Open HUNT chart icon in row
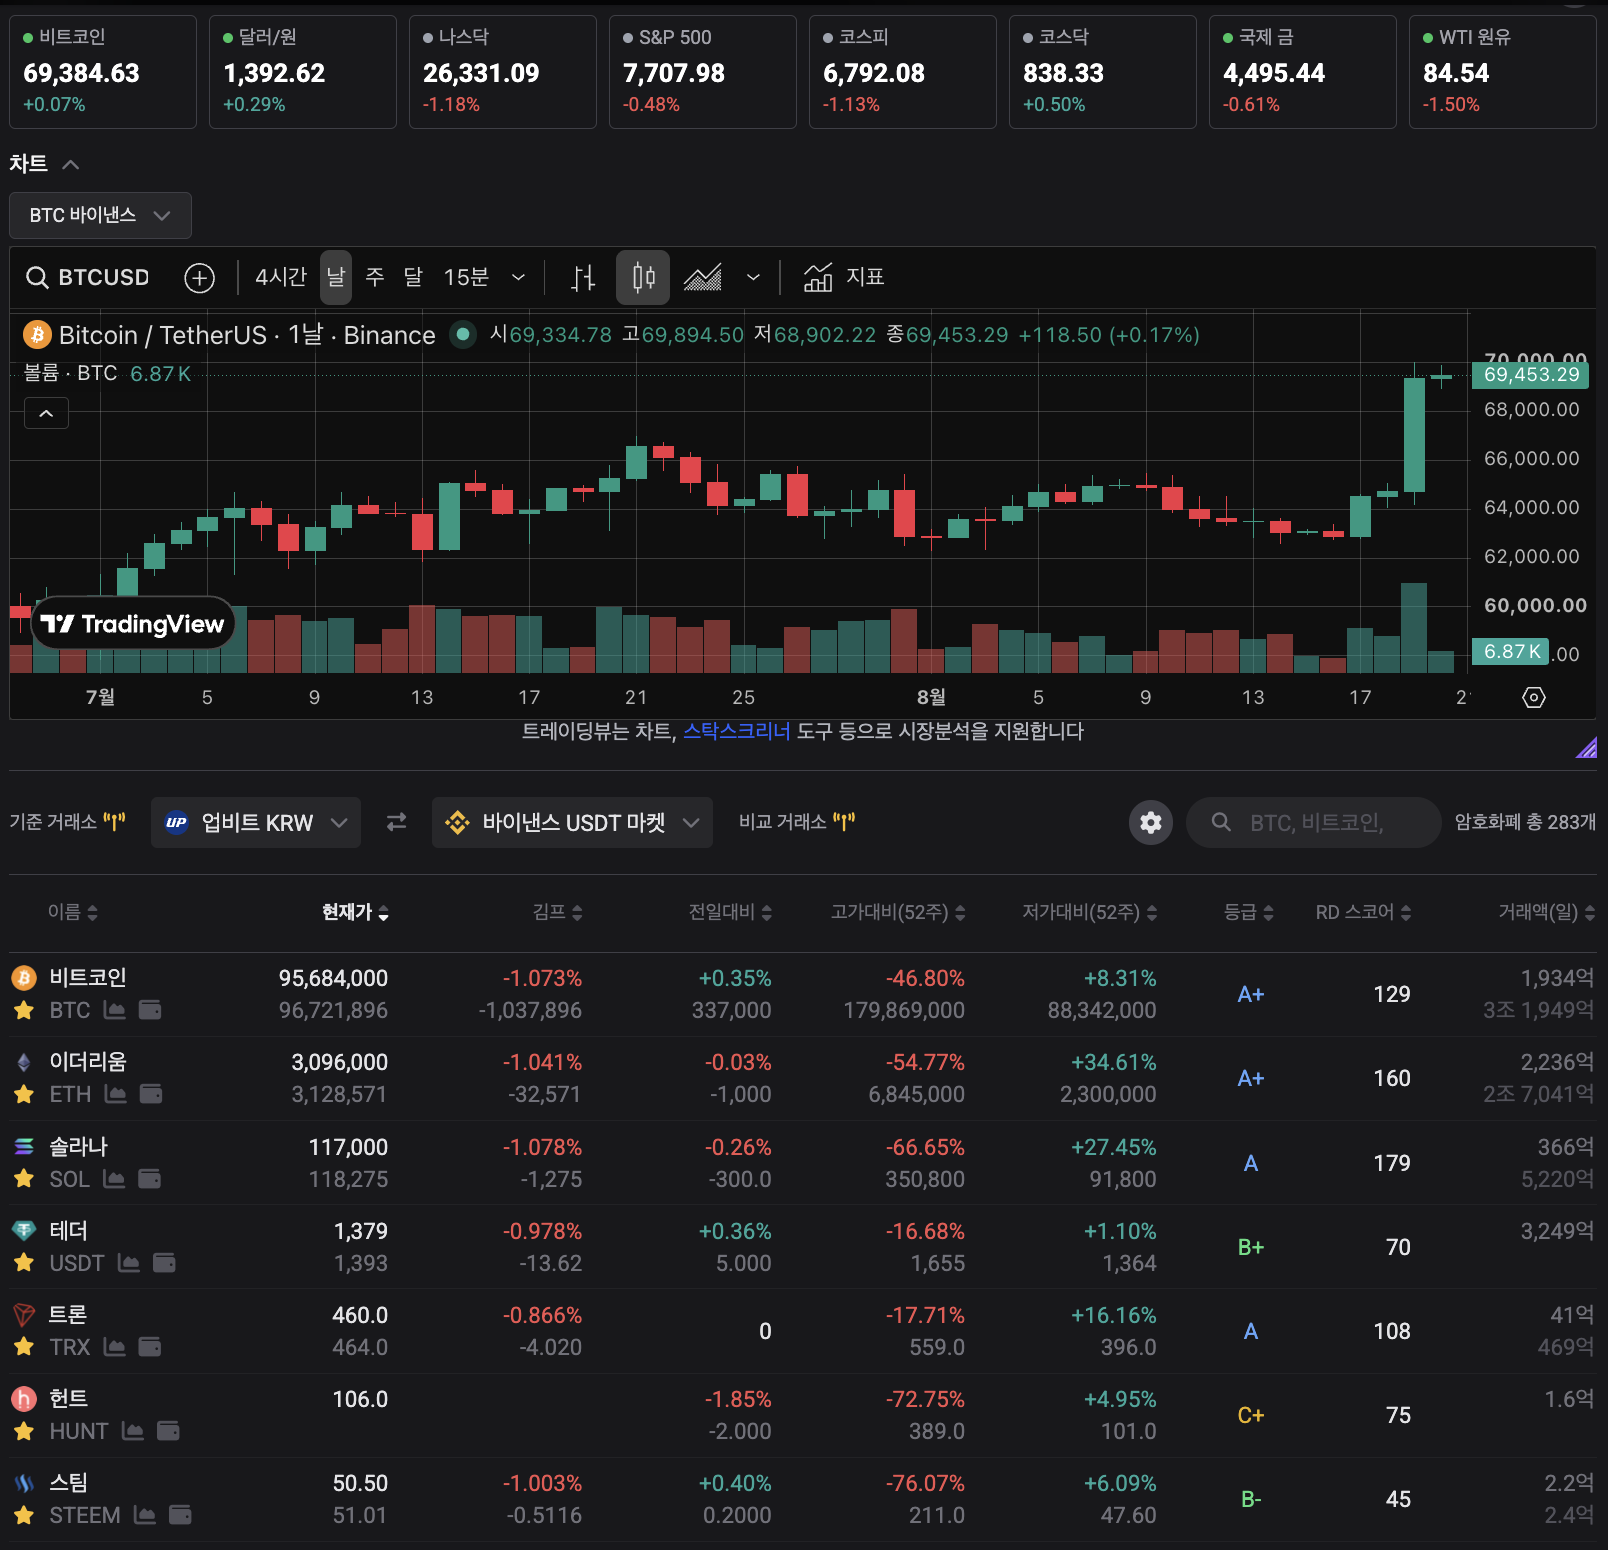This screenshot has width=1608, height=1550. pos(133,1431)
